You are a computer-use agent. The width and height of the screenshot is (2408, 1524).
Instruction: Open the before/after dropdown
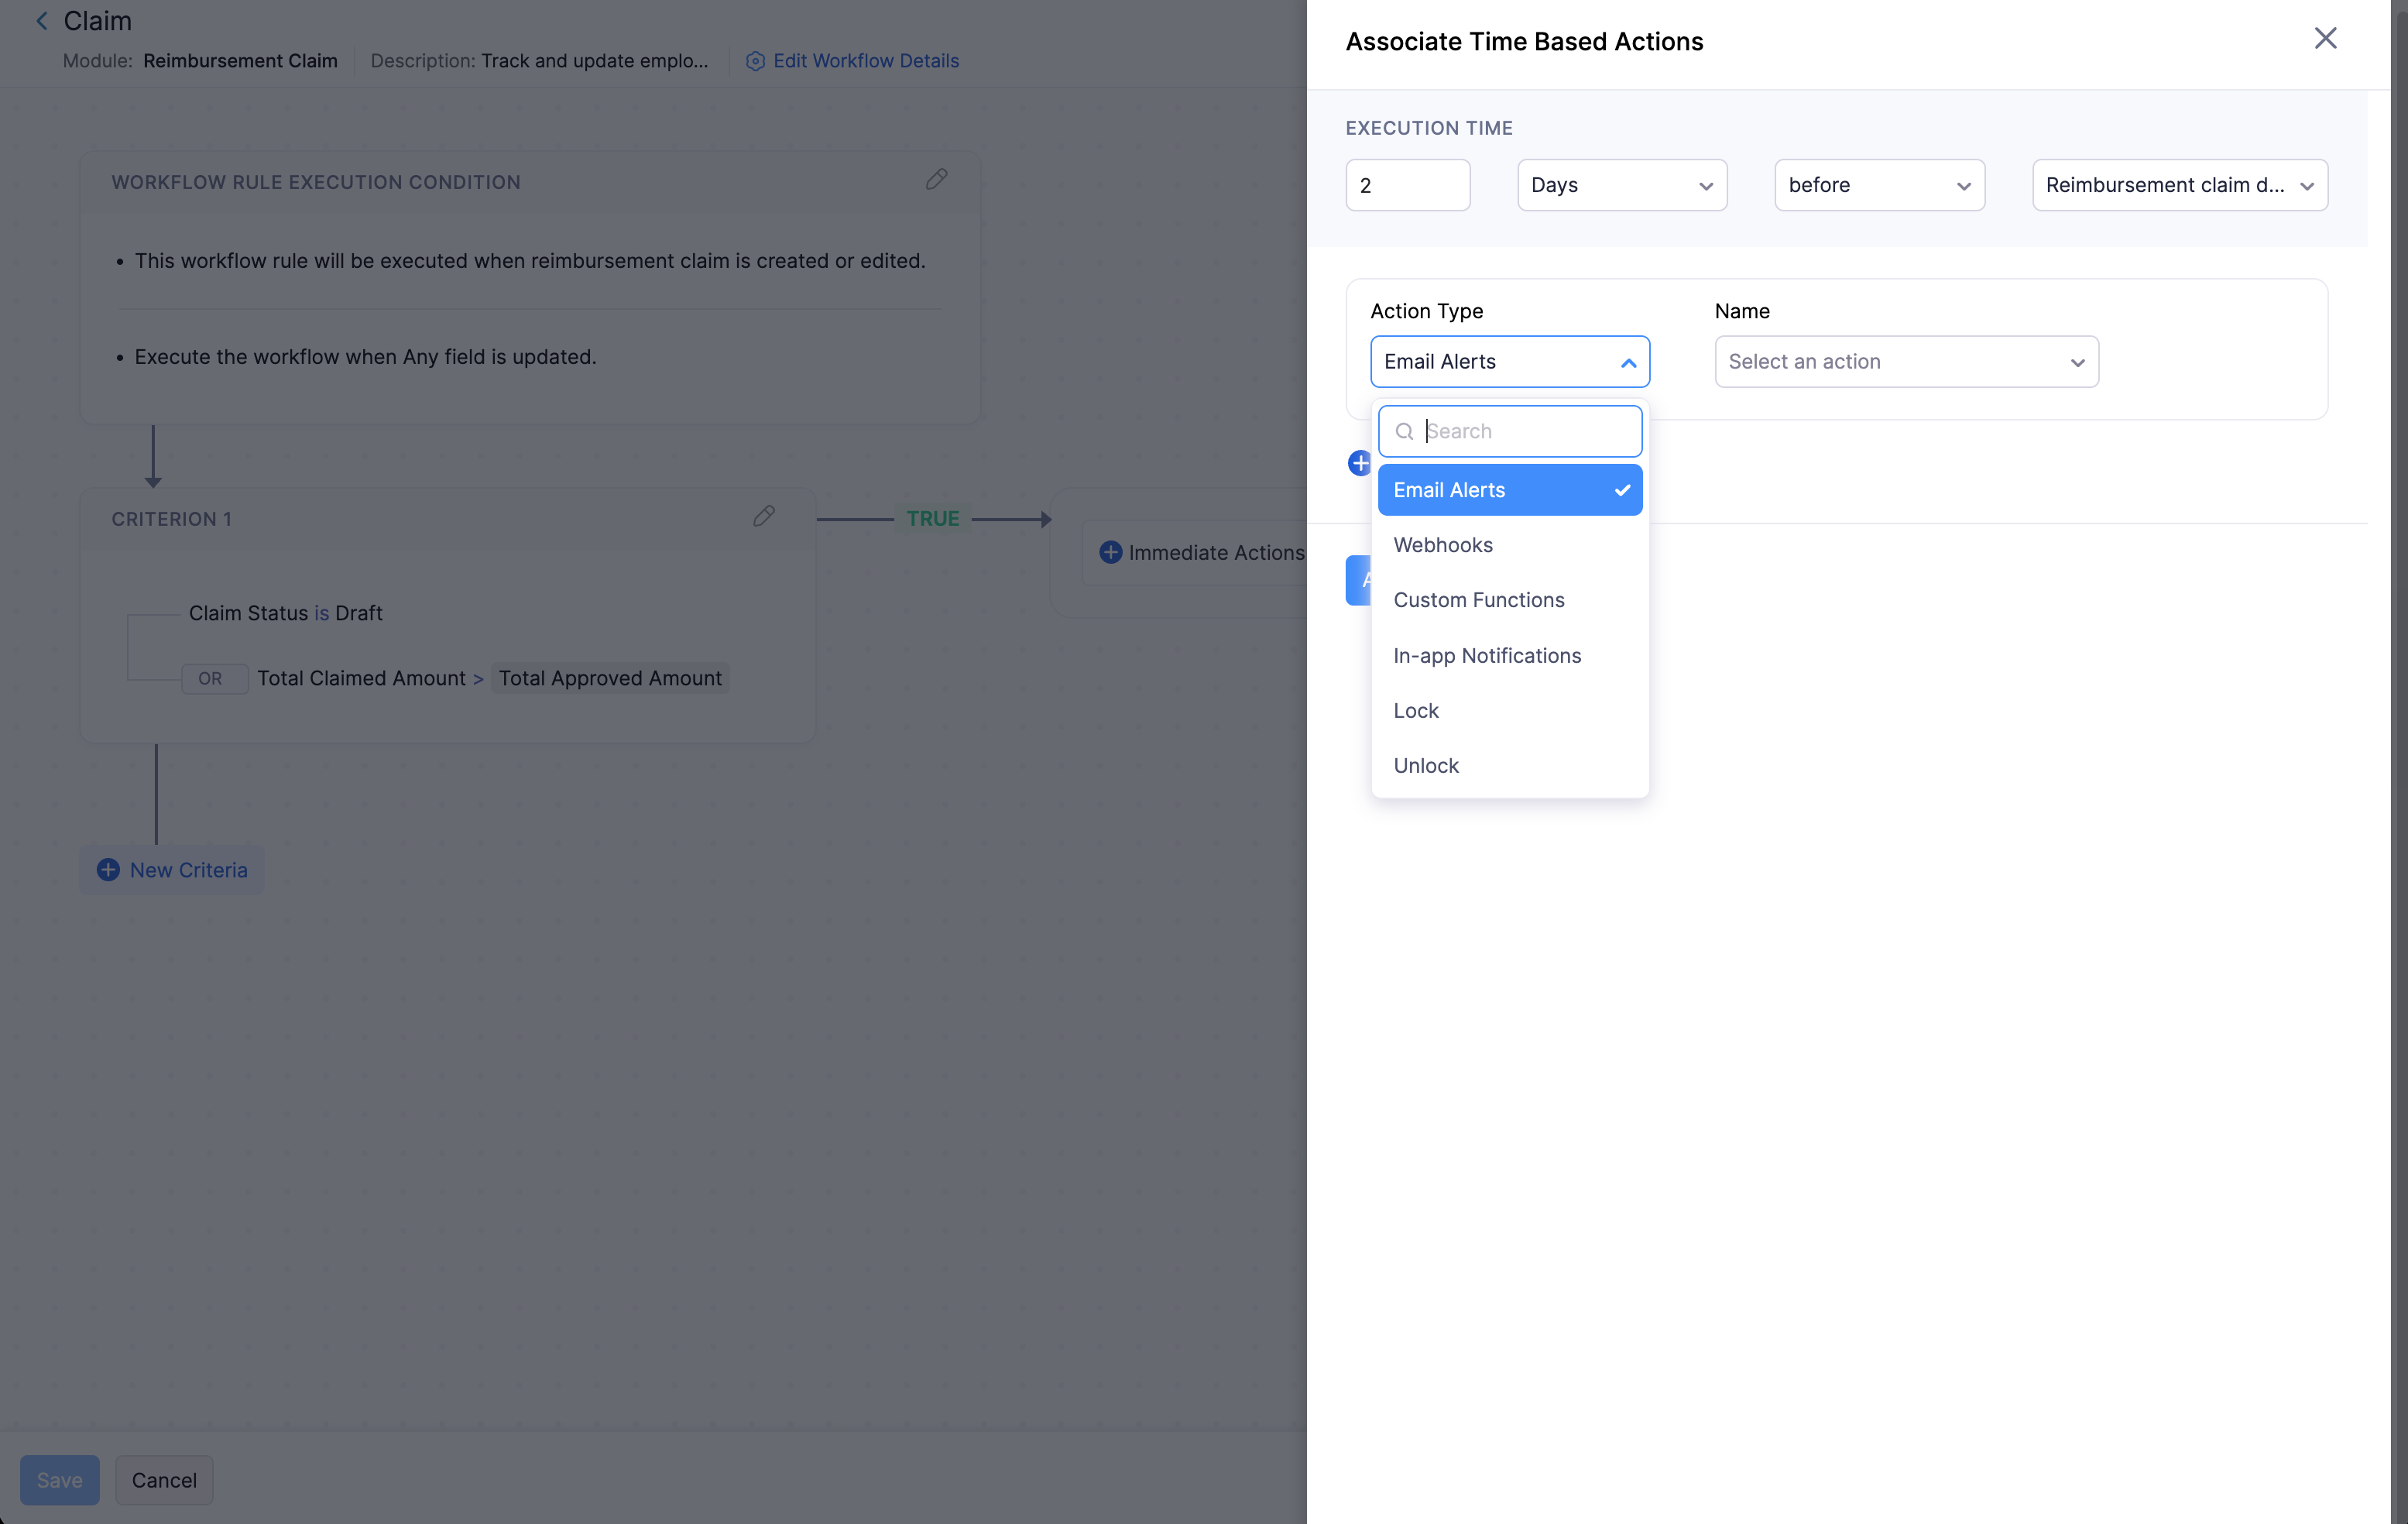tap(1879, 185)
